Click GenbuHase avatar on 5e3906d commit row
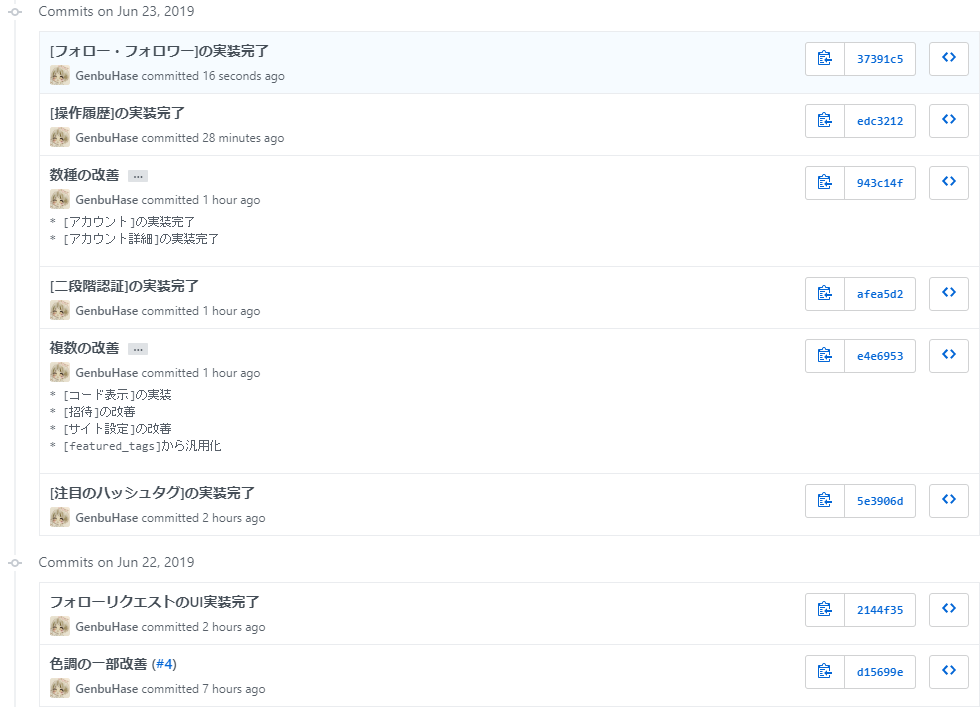This screenshot has height=707, width=980. (x=60, y=517)
